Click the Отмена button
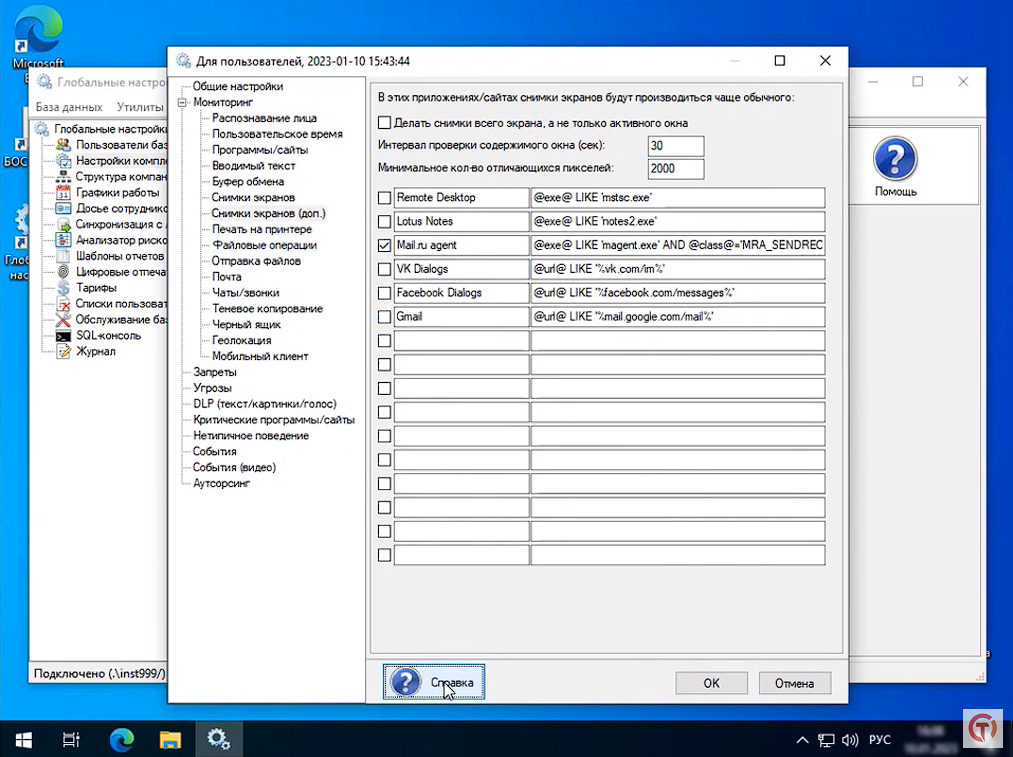Viewport: 1013px width, 757px height. point(794,683)
